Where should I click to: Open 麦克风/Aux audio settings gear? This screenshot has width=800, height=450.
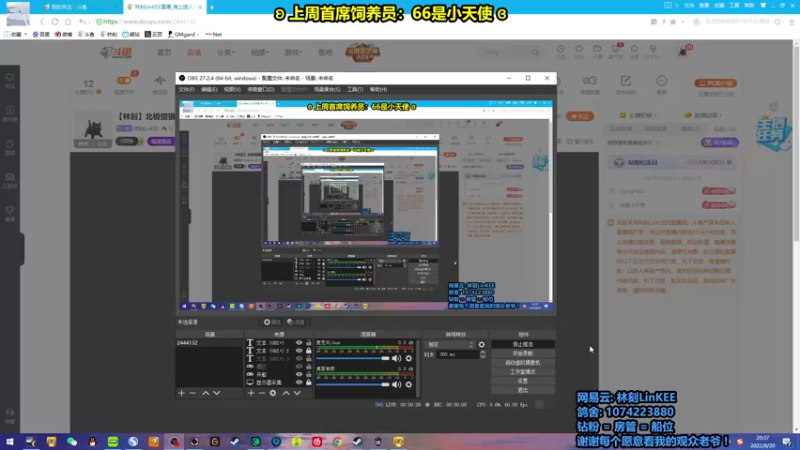pyautogui.click(x=409, y=359)
